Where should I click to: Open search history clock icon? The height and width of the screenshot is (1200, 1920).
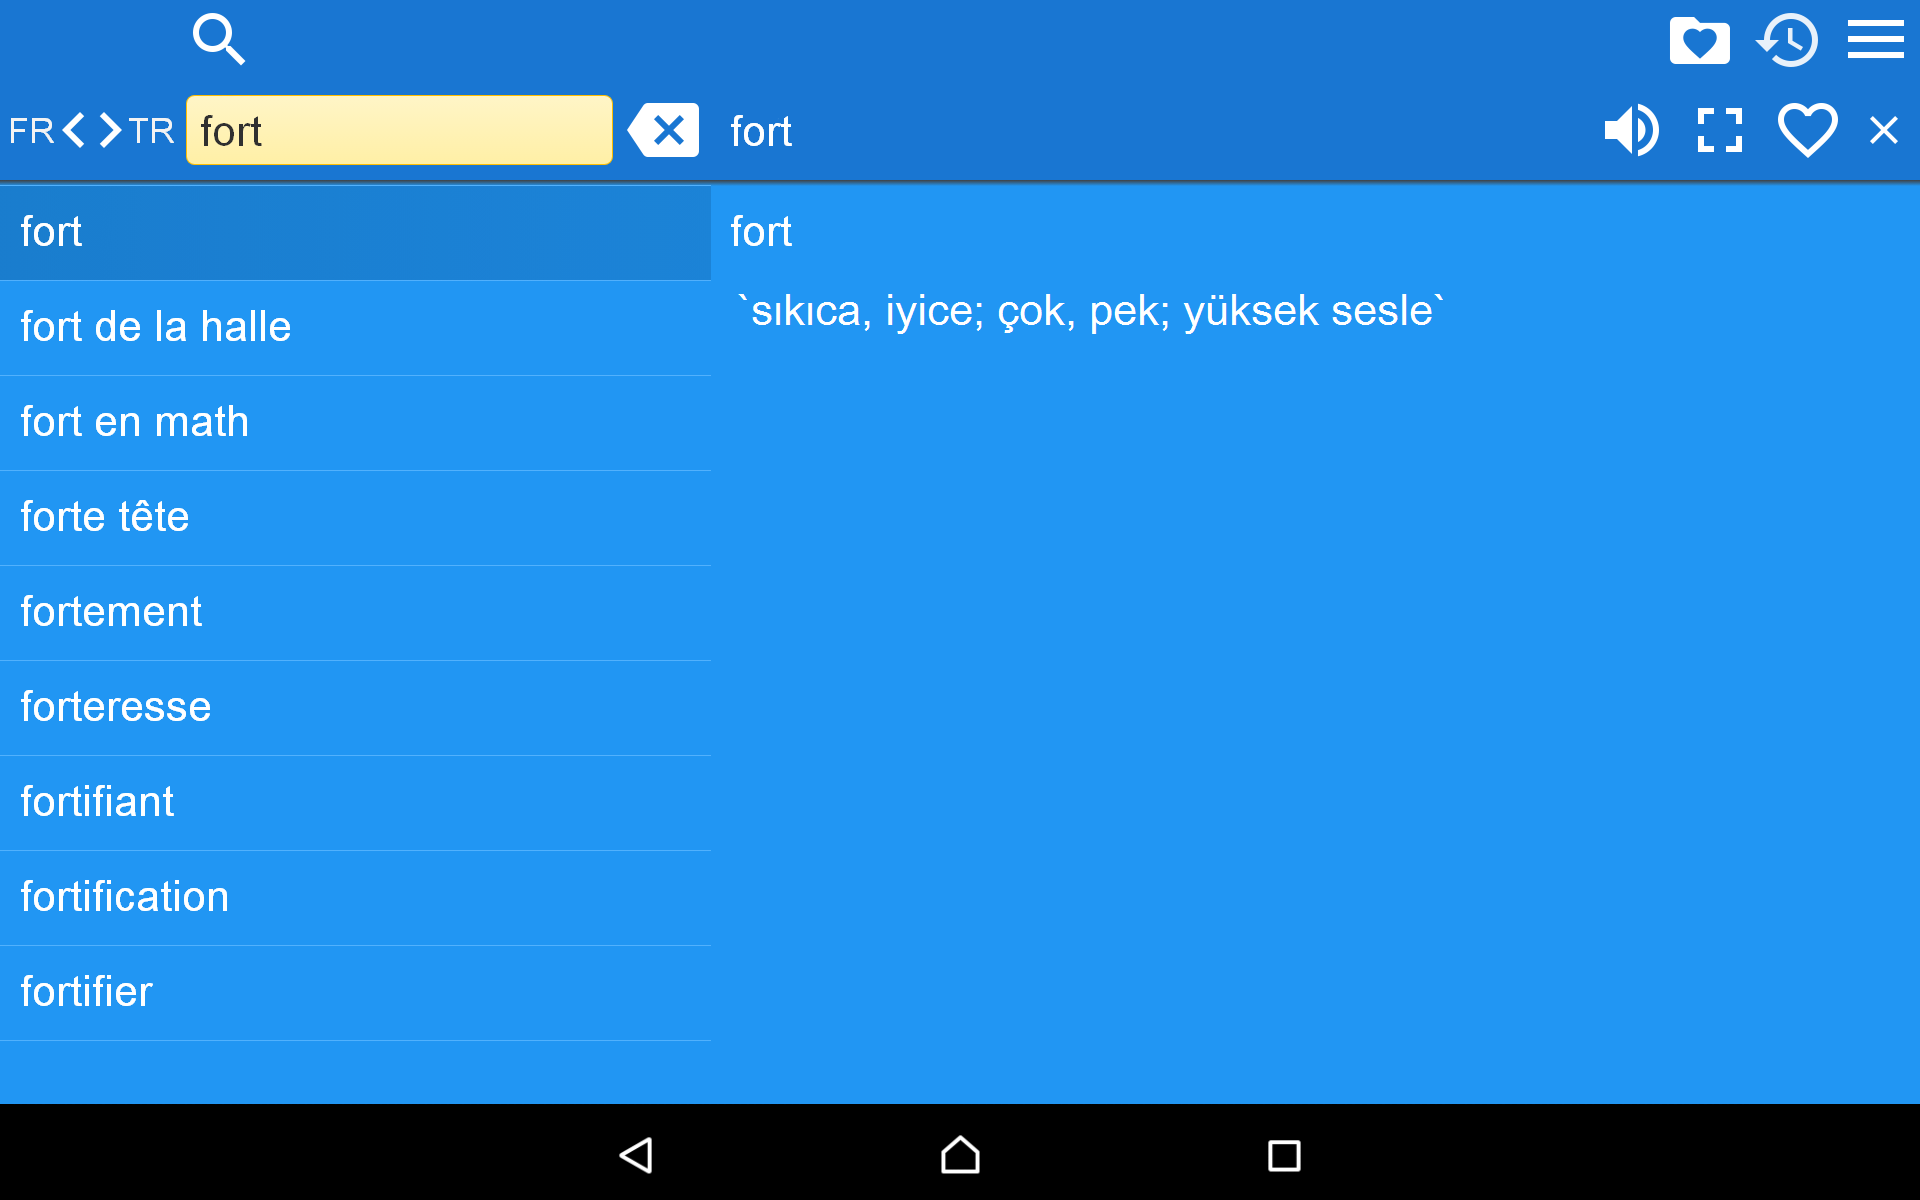pos(1787,41)
